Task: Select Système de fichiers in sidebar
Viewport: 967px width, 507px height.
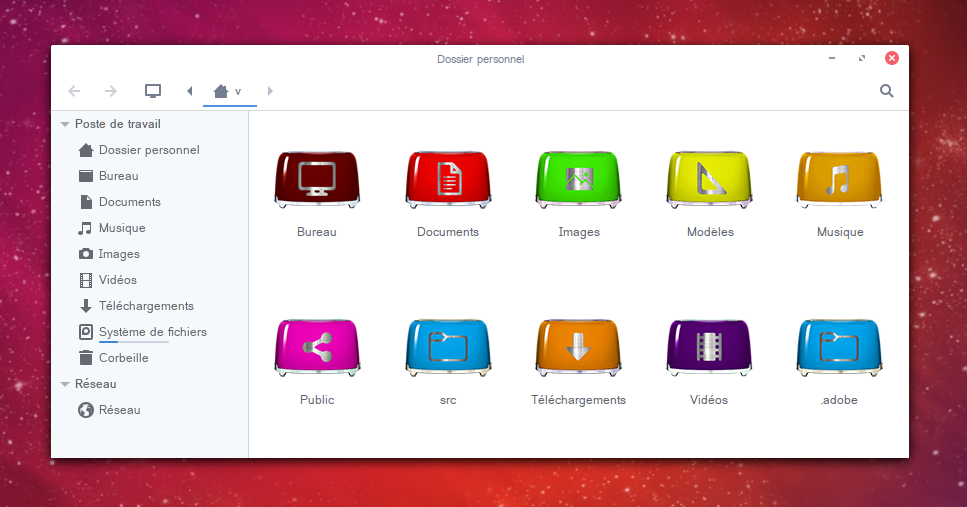Action: (142, 332)
